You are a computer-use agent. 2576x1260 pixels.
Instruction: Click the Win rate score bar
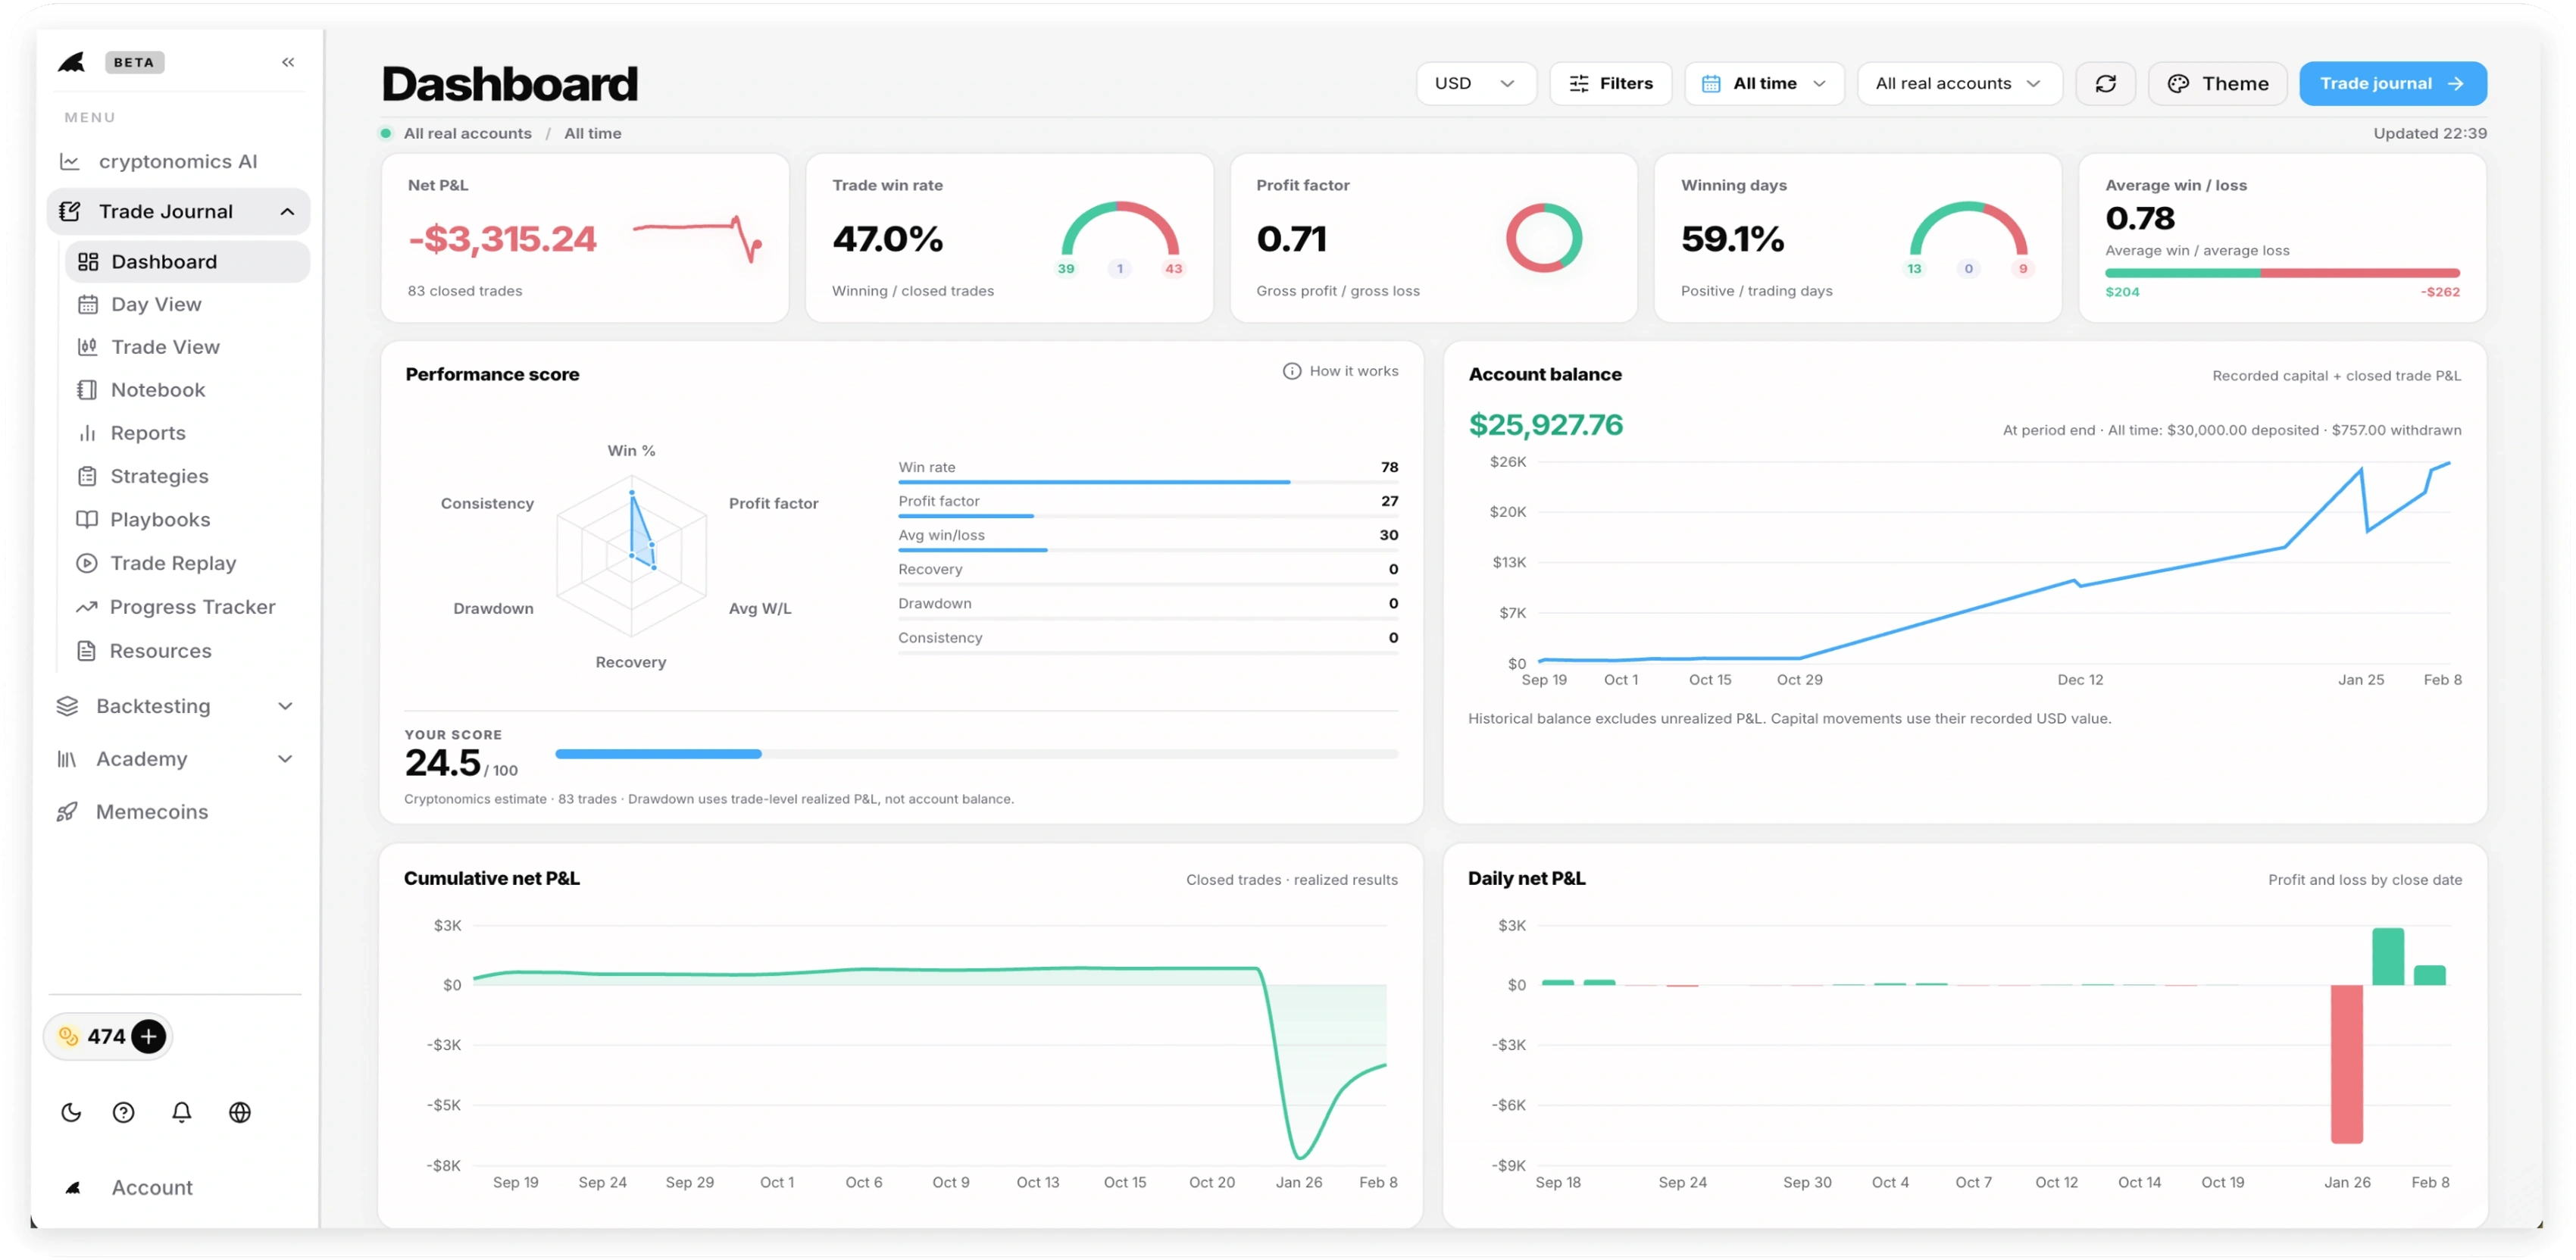click(1148, 482)
